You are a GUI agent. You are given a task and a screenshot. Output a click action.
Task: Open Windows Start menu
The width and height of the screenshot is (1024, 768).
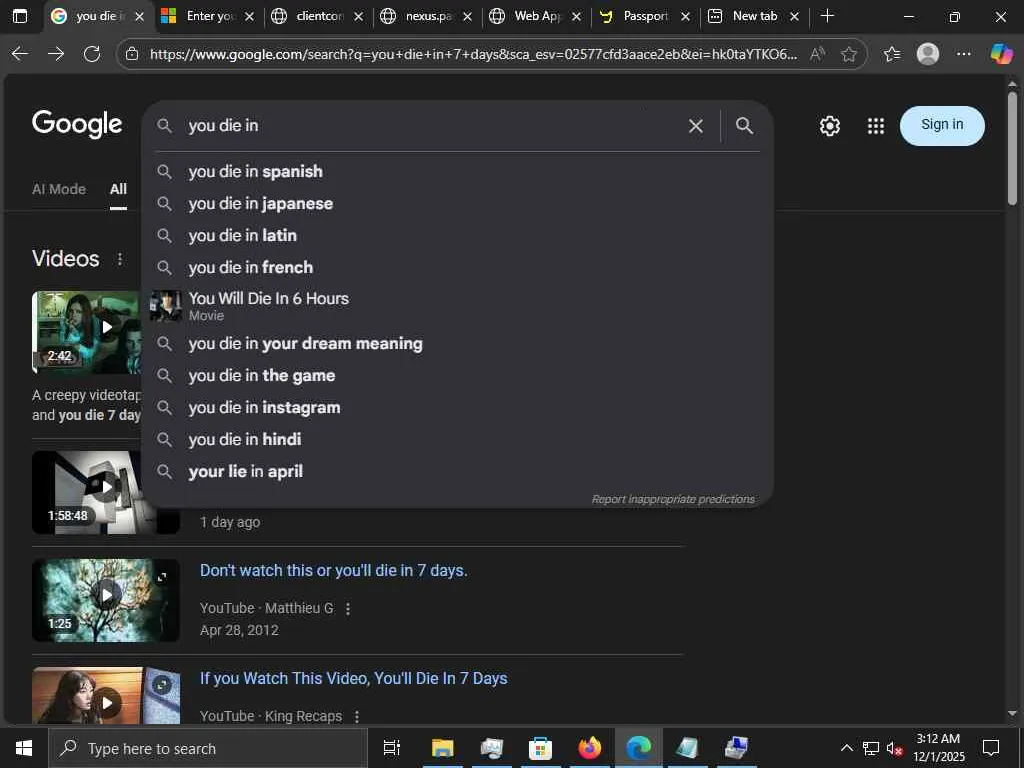[x=24, y=748]
